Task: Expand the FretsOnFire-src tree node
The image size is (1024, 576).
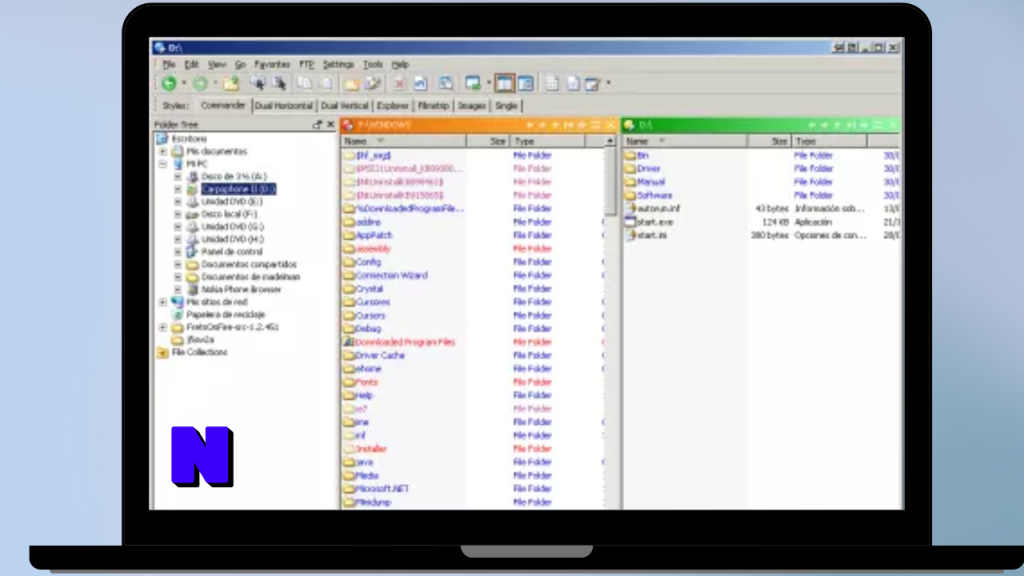Action: [x=163, y=327]
